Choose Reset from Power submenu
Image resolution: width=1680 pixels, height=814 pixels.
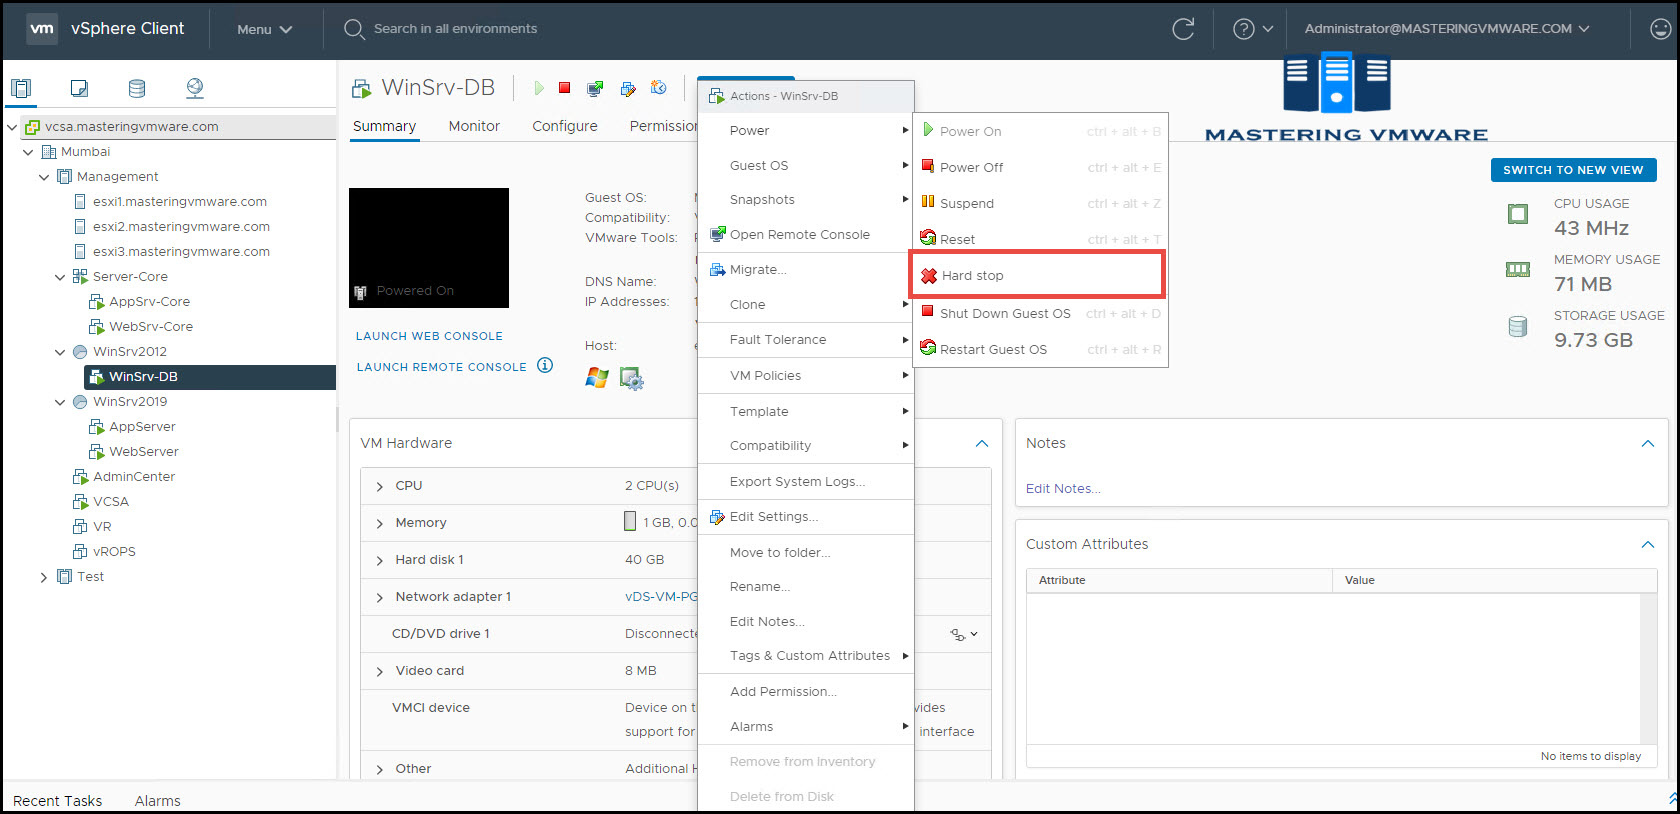(1040, 239)
